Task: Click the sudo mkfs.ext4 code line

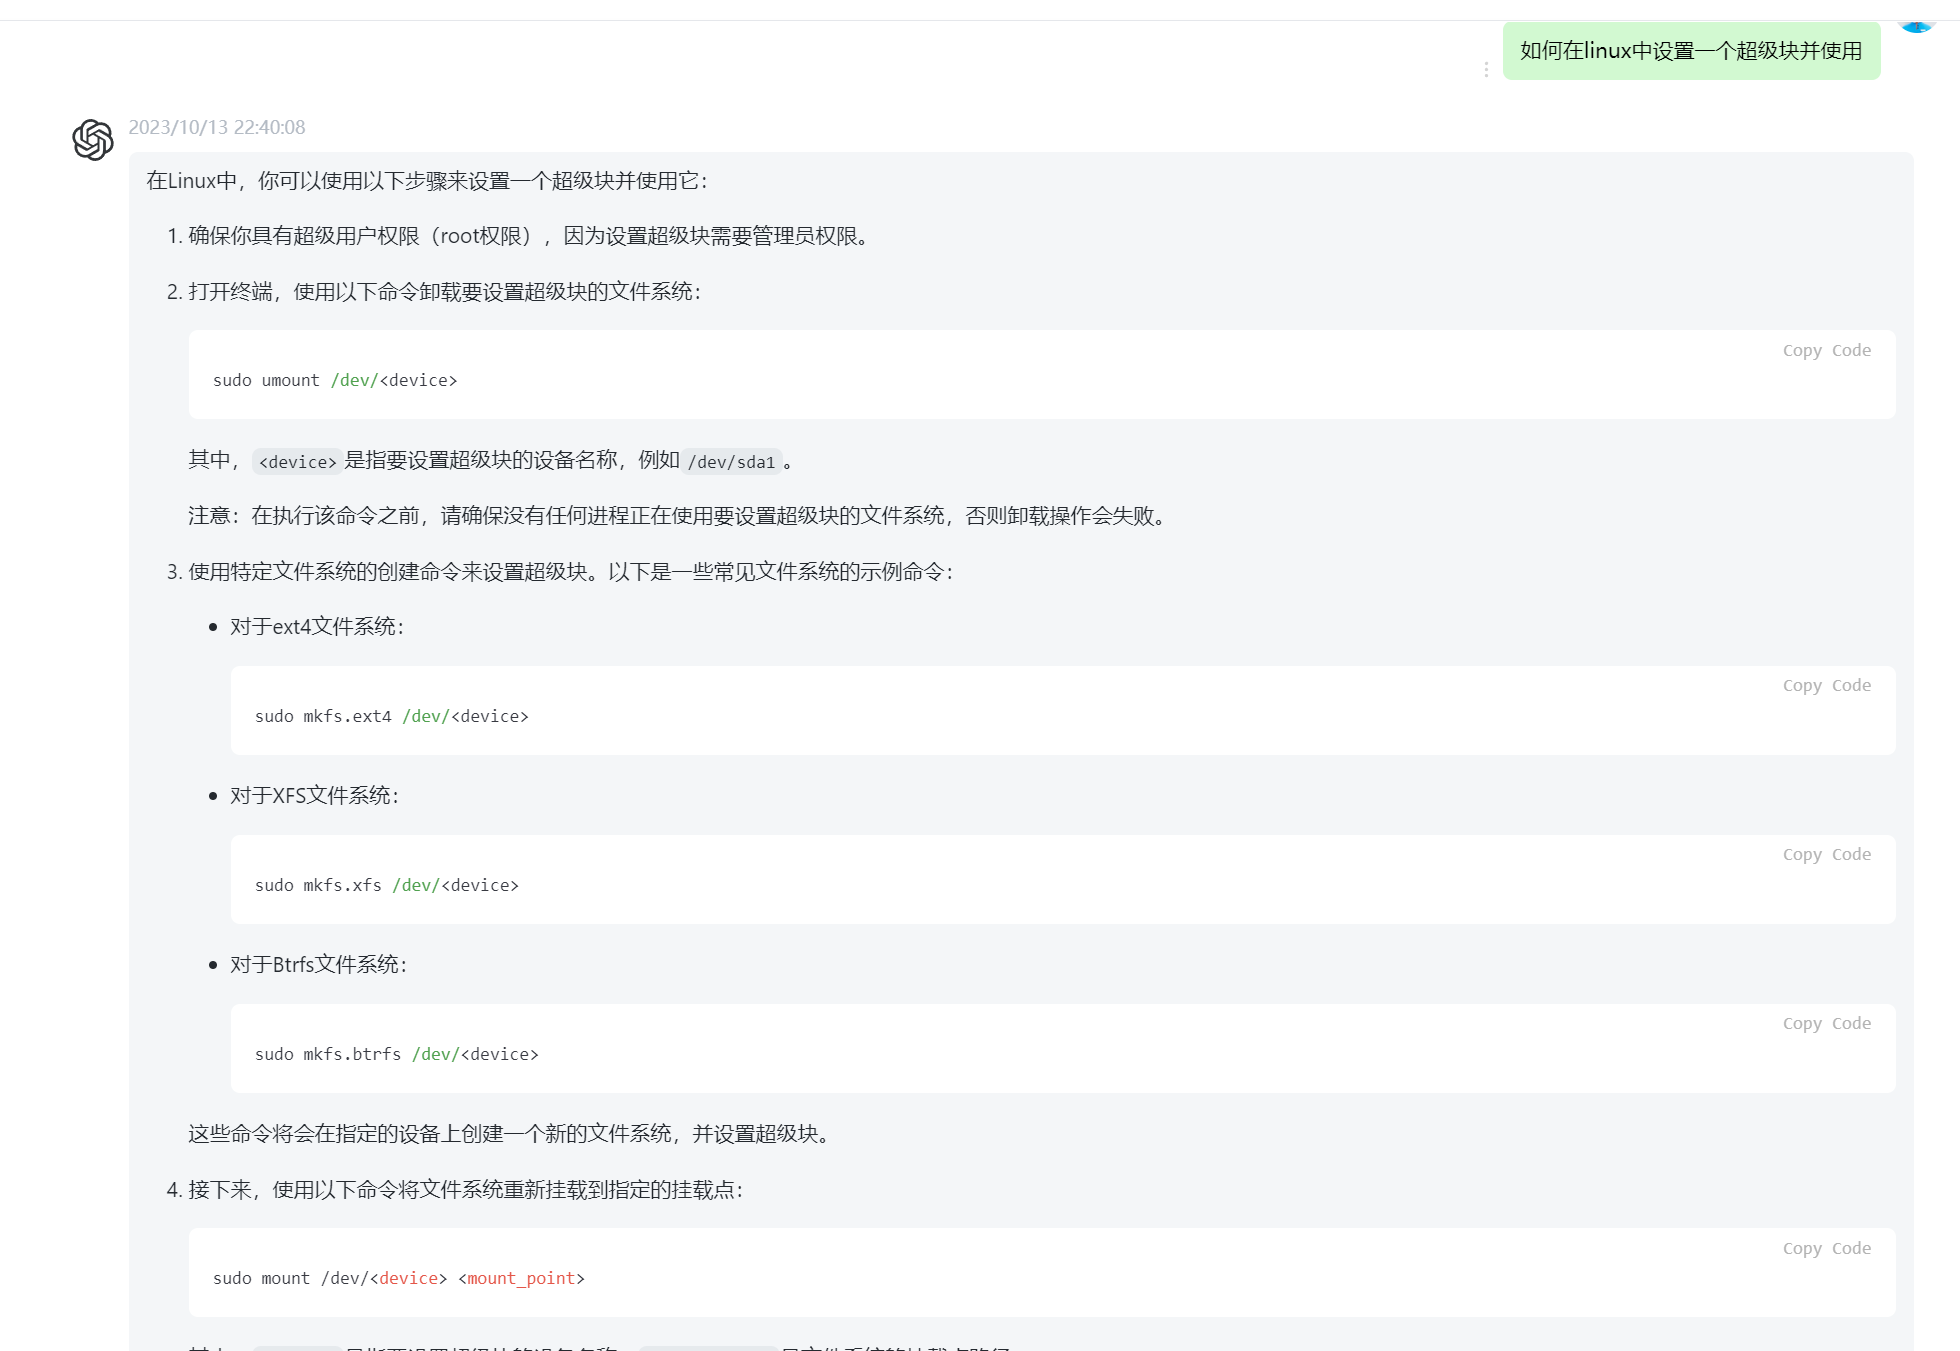Action: coord(391,717)
